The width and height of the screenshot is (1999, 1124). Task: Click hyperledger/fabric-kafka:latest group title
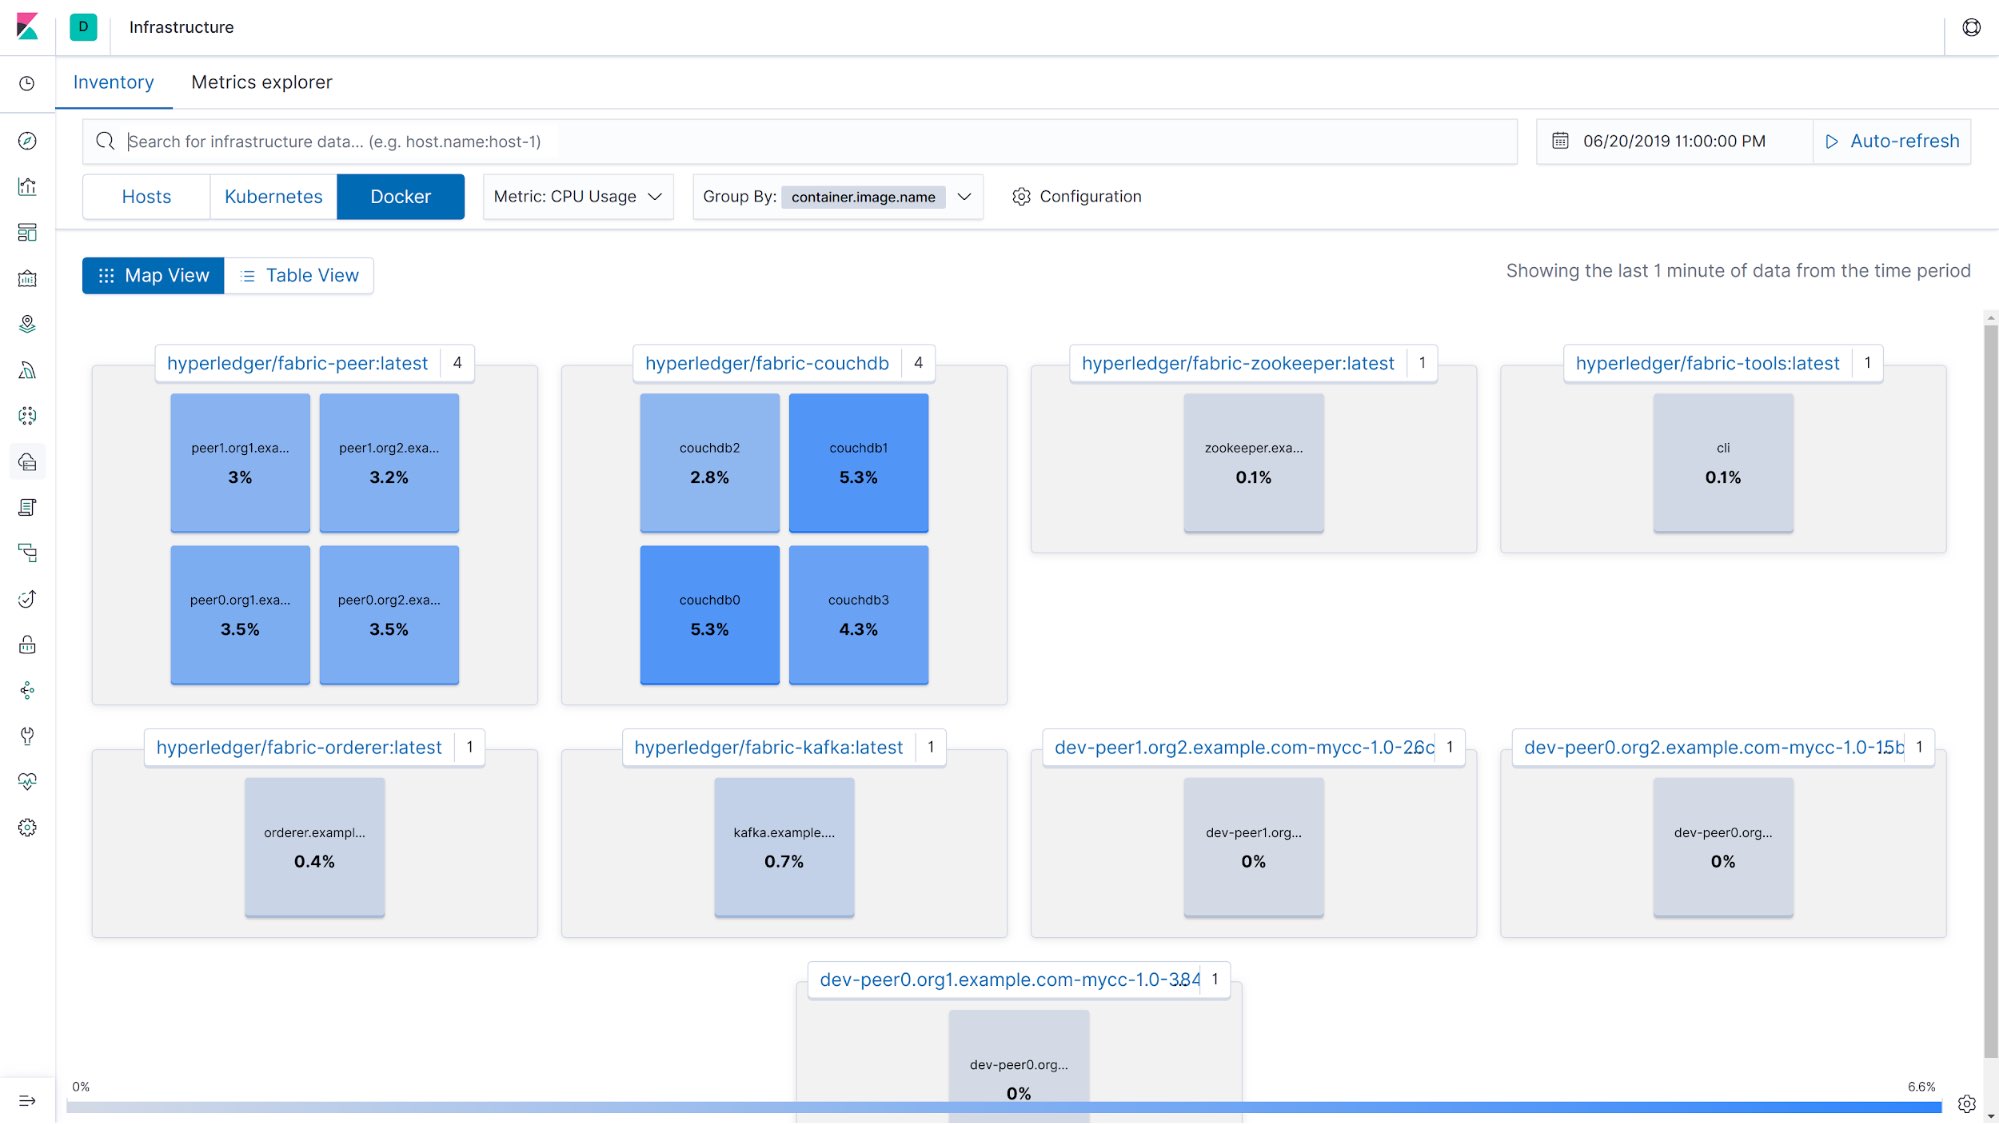(x=768, y=748)
